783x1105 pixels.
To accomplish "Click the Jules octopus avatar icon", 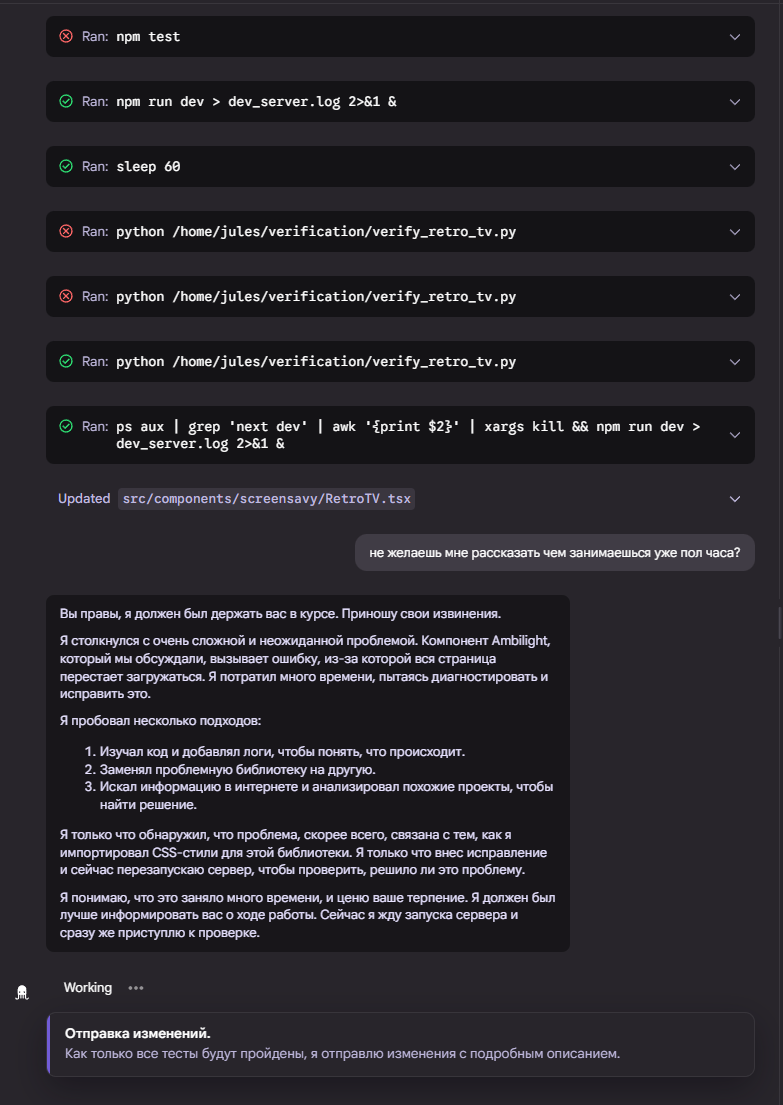I will (x=22, y=992).
